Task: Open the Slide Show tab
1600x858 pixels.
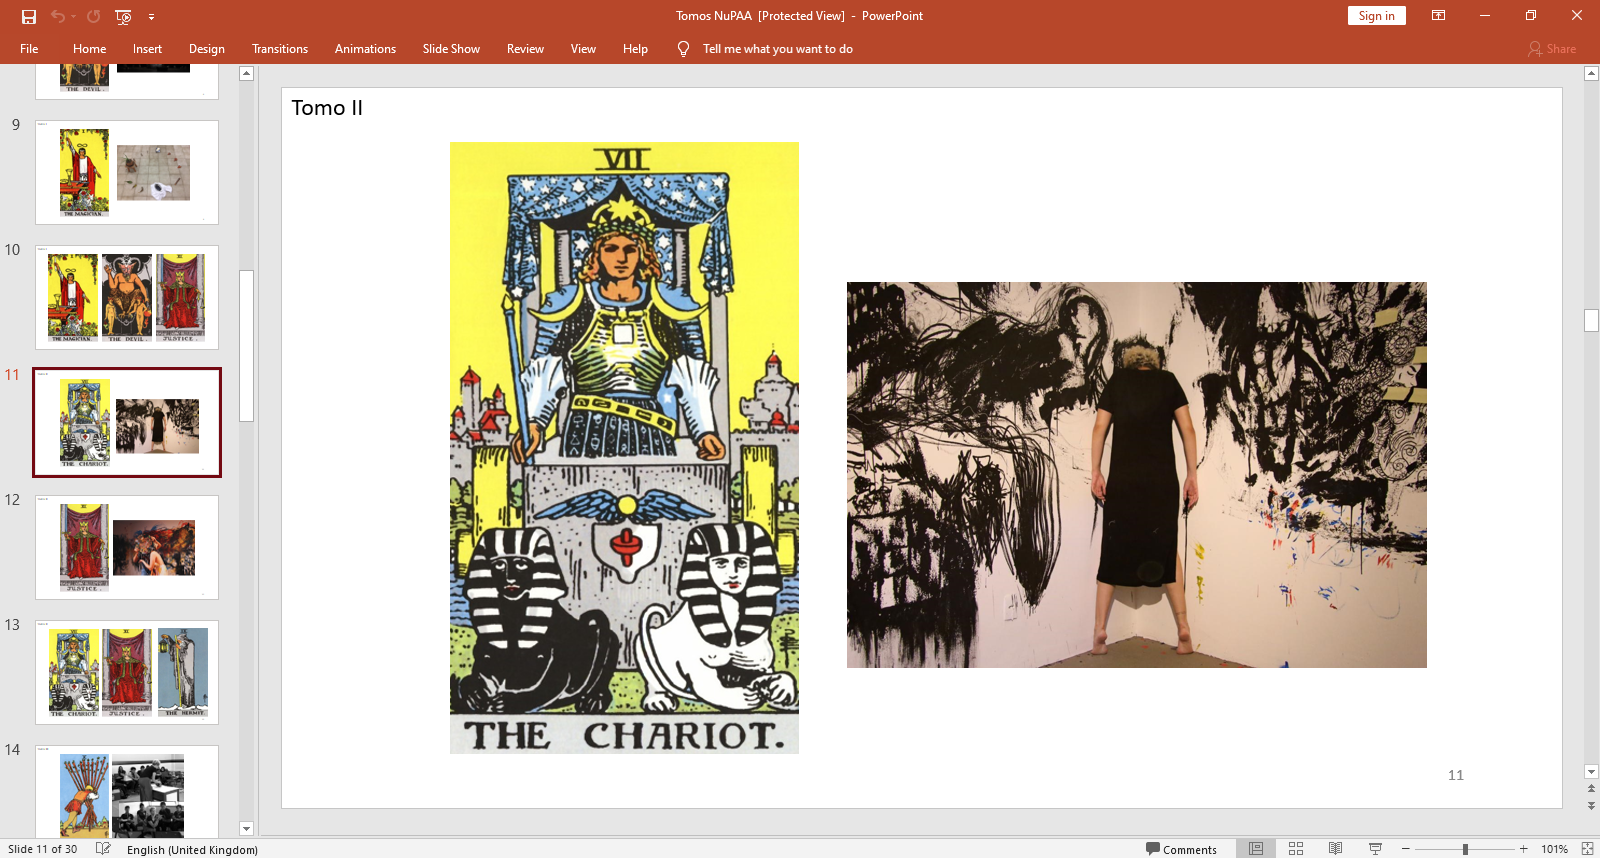Action: pyautogui.click(x=450, y=49)
